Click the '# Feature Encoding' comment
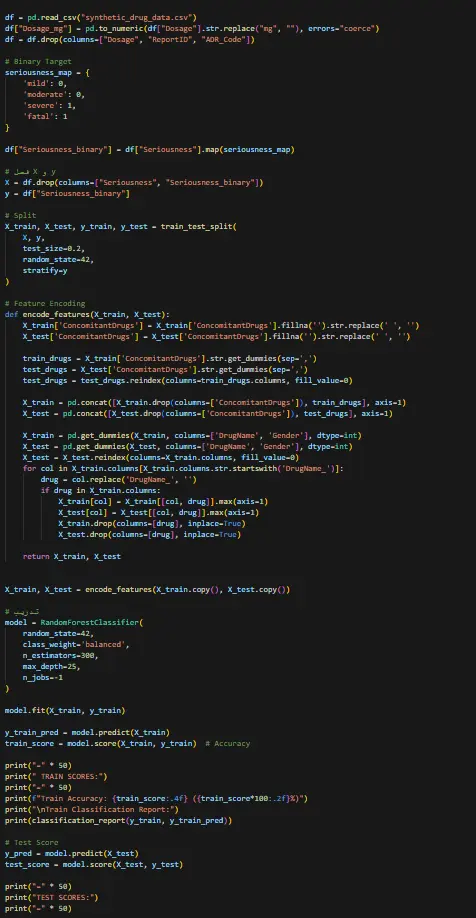 [x=45, y=303]
